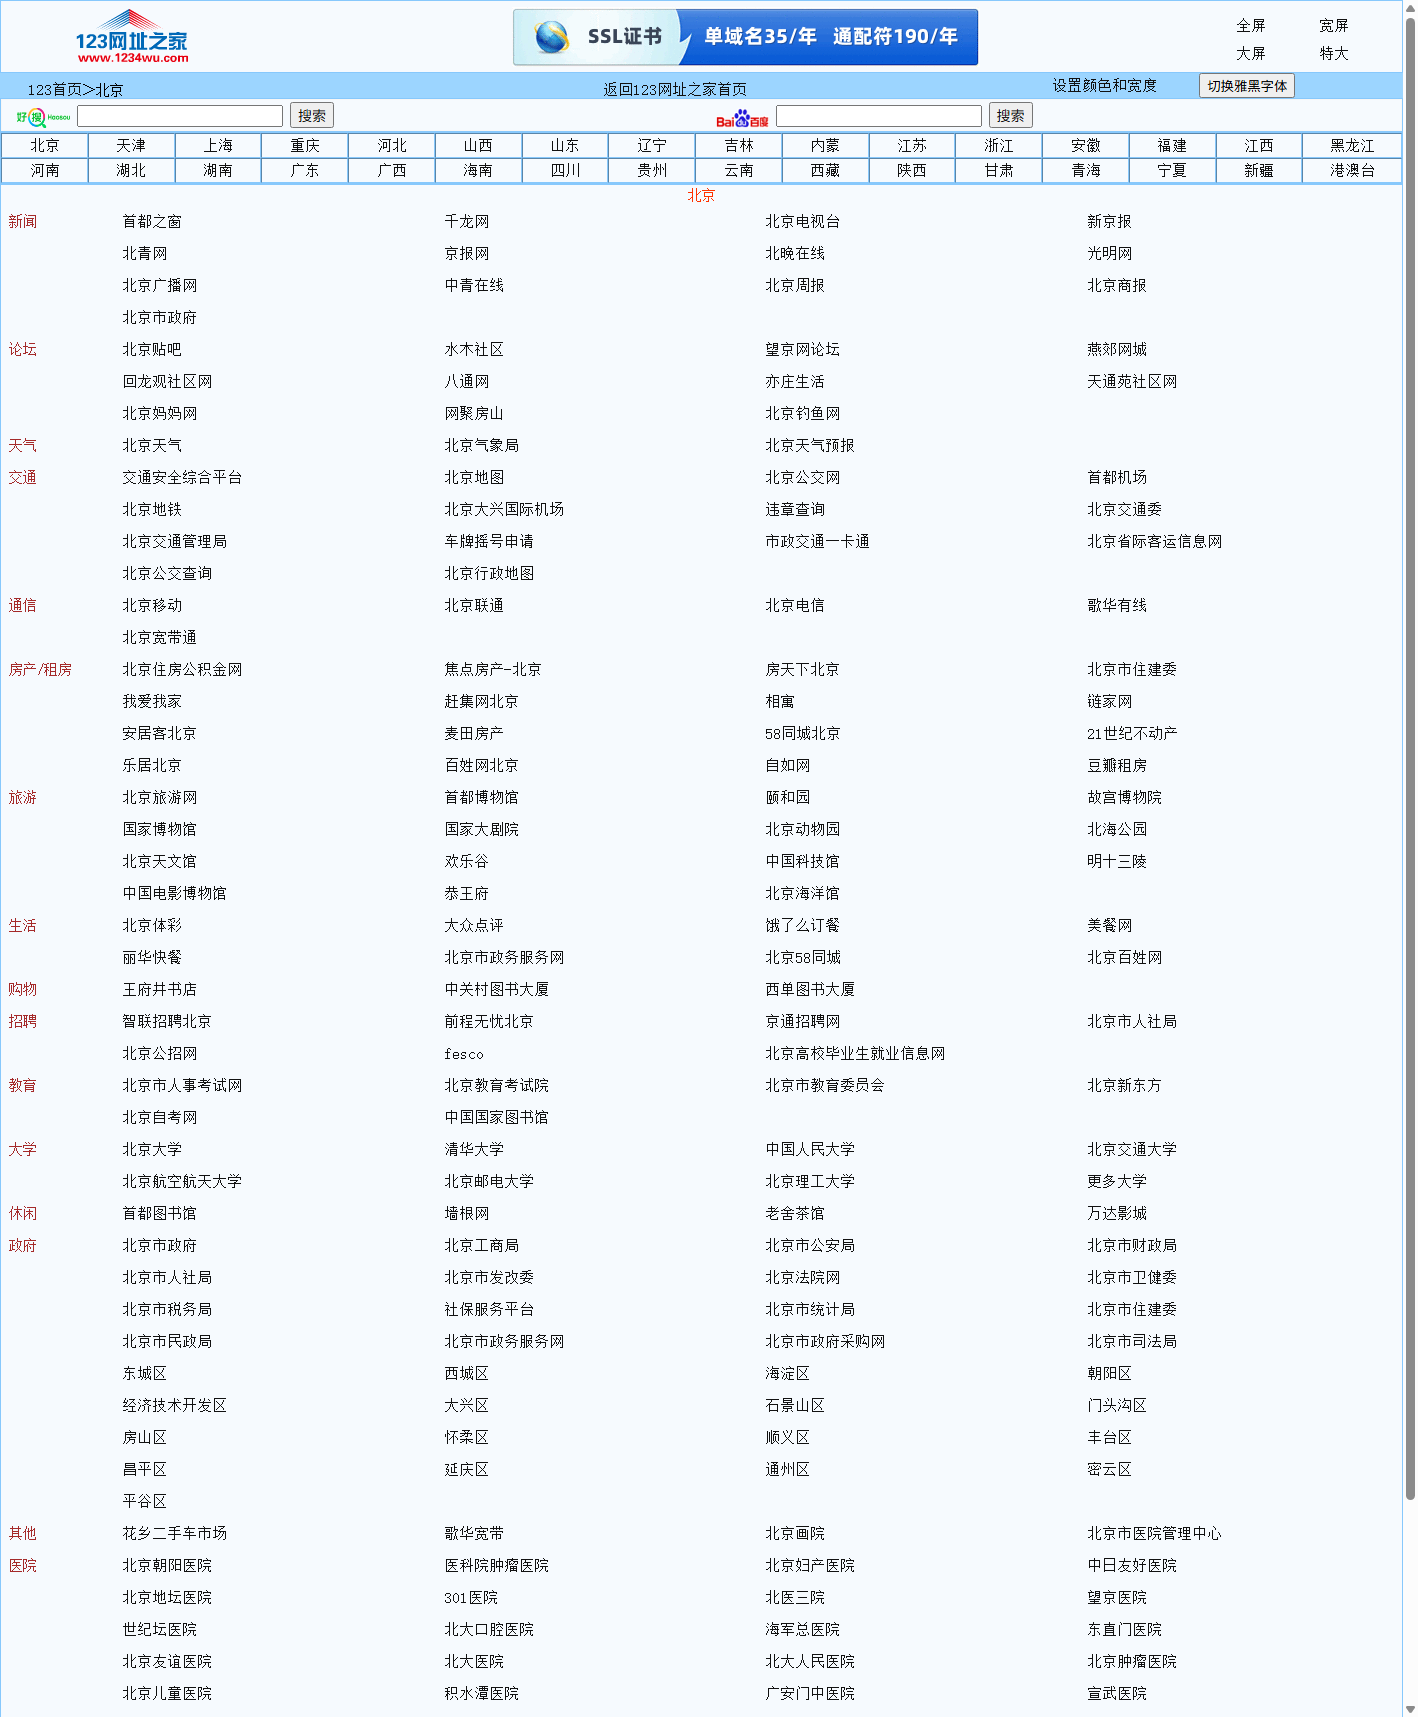Switch to the 黑龙江 province tab
The width and height of the screenshot is (1418, 1717).
click(x=1351, y=146)
